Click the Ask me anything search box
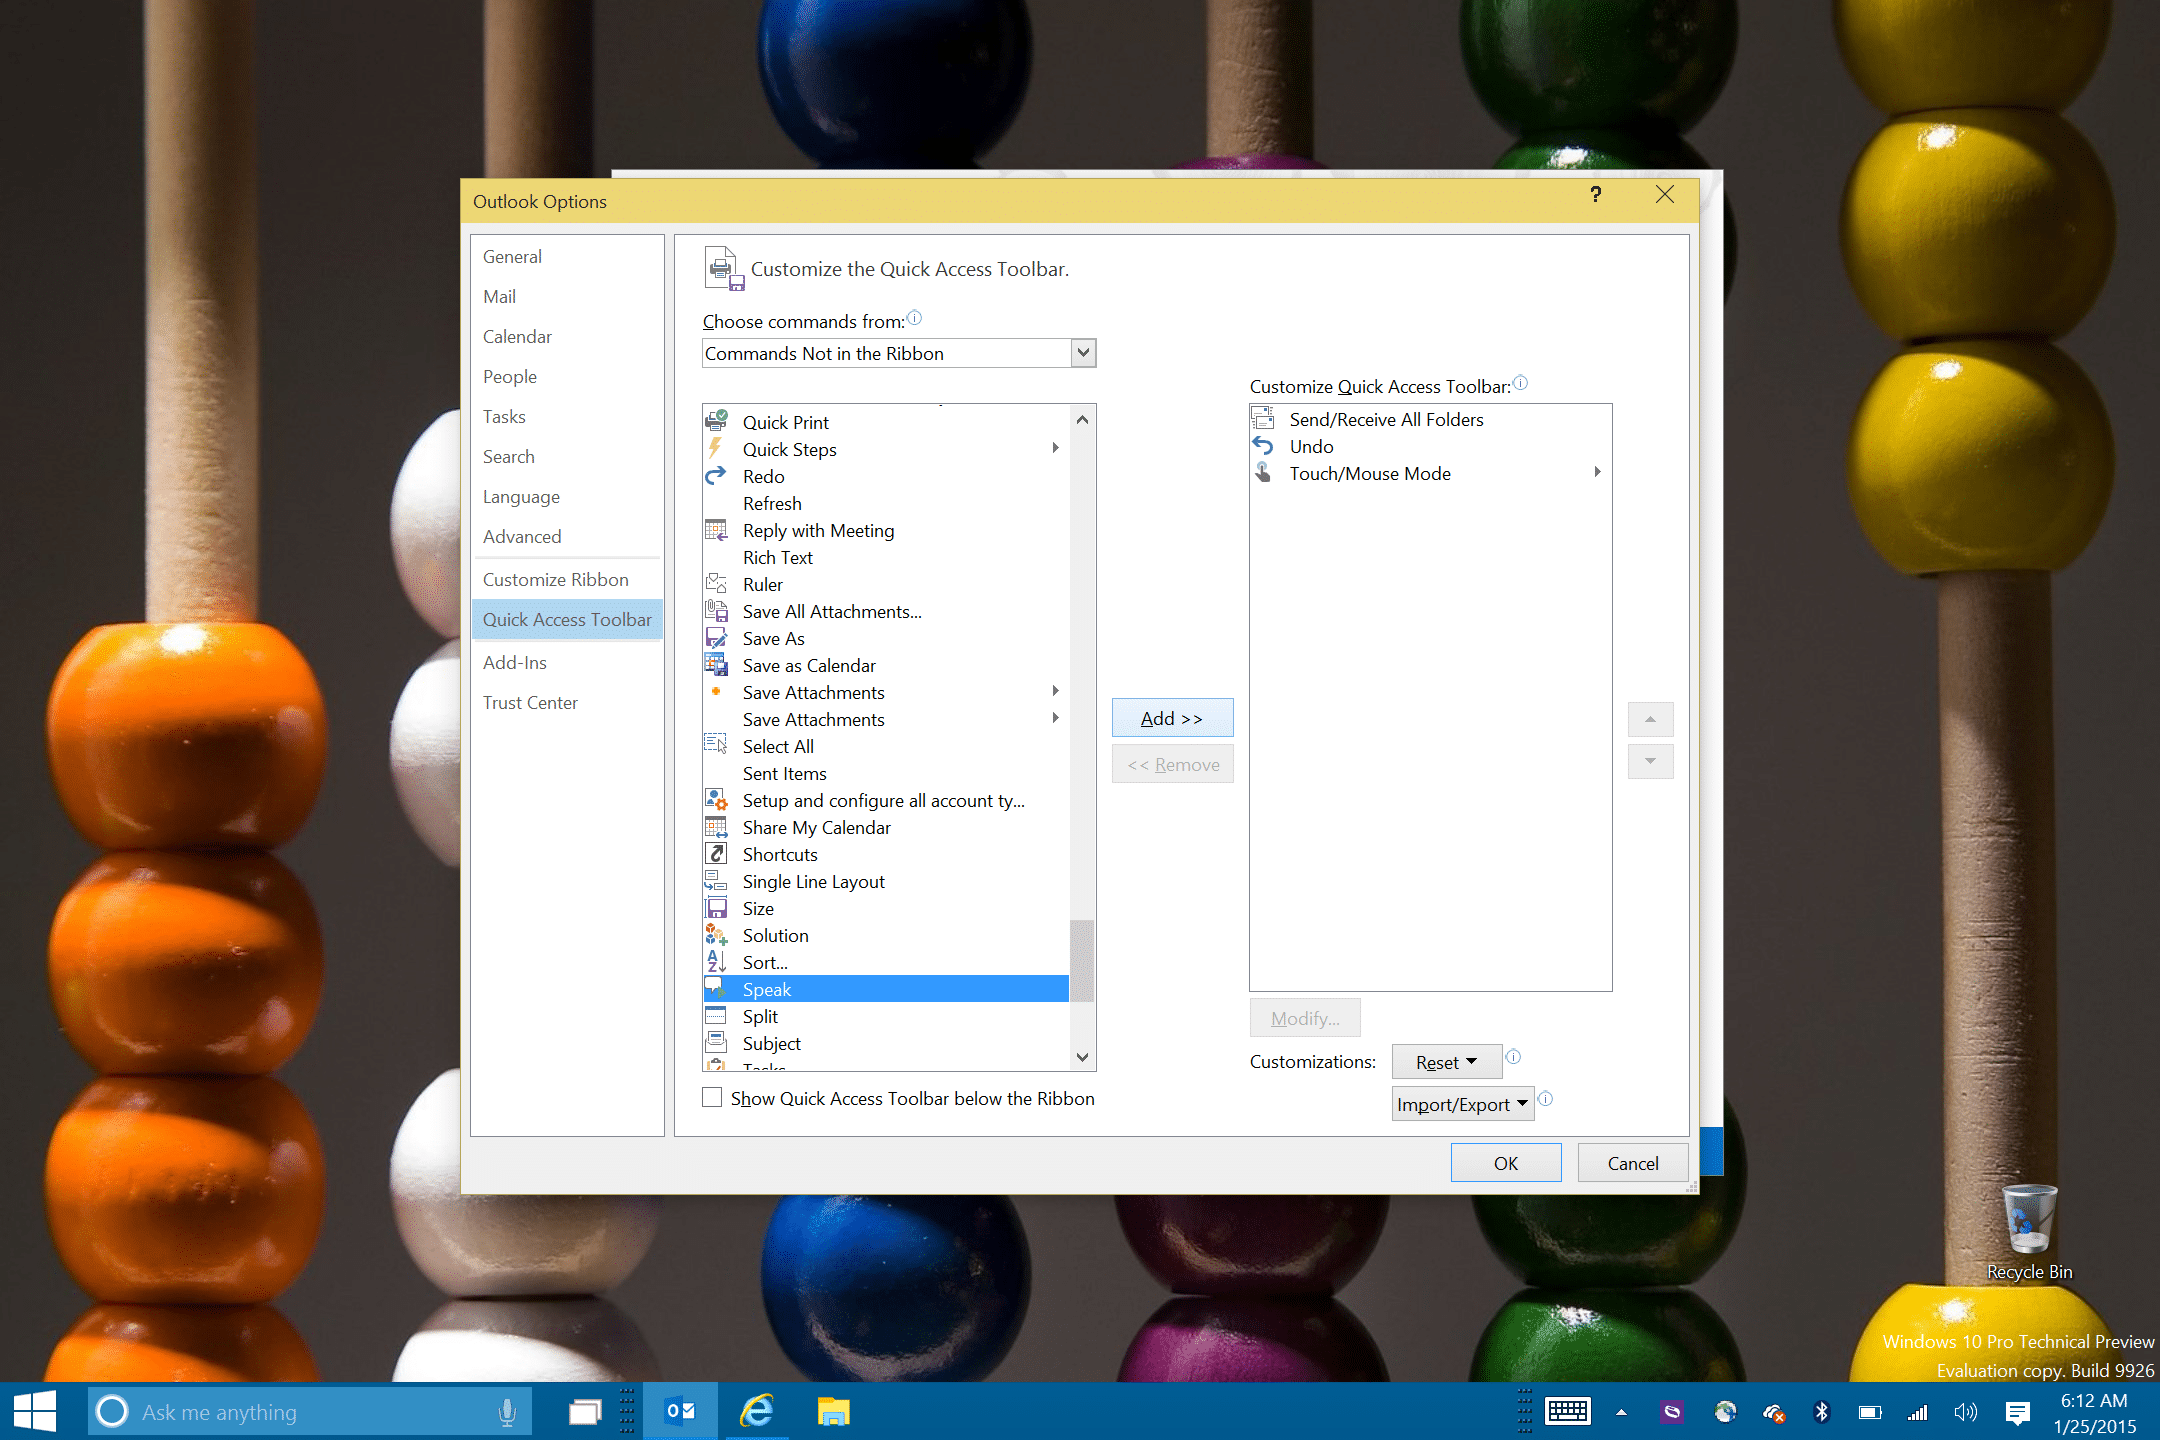Viewport: 2160px width, 1440px height. pos(310,1411)
